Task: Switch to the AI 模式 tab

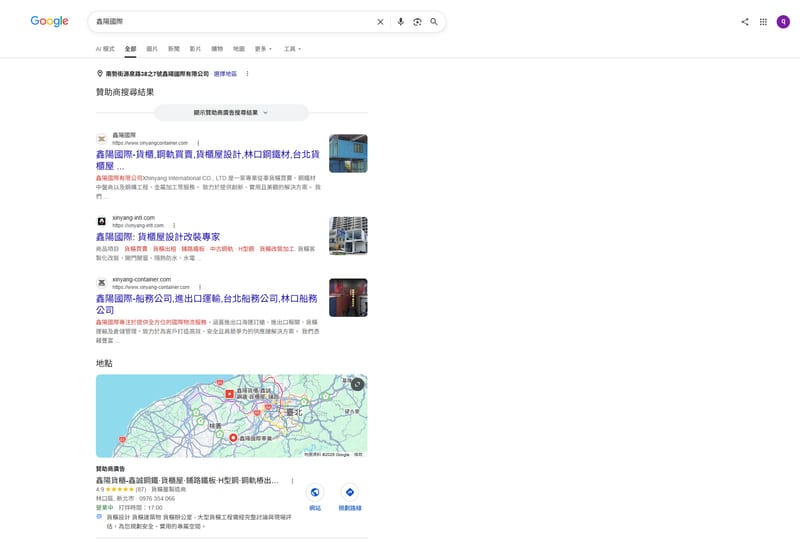Action: (105, 49)
